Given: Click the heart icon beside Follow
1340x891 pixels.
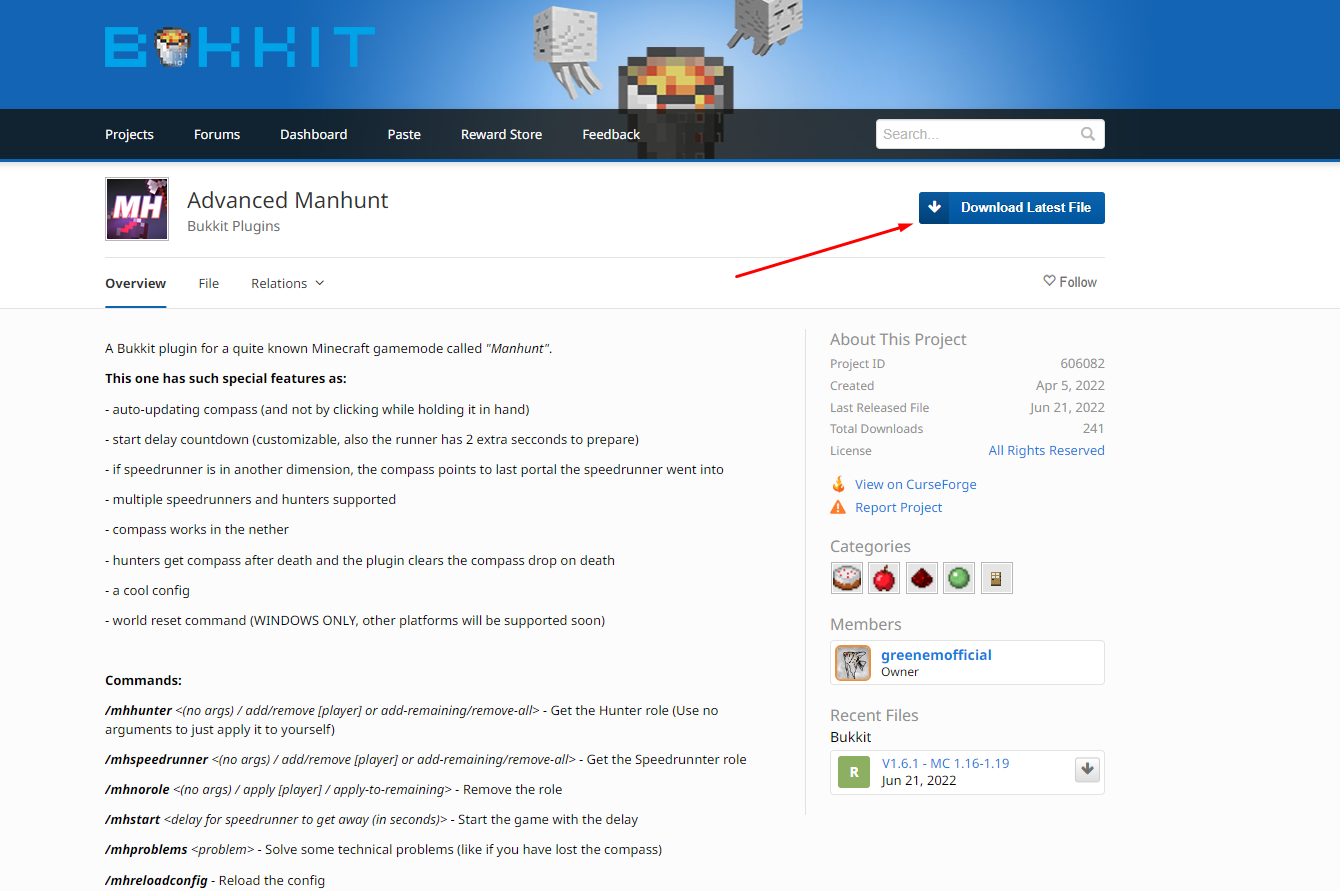Looking at the screenshot, I should tap(1049, 281).
